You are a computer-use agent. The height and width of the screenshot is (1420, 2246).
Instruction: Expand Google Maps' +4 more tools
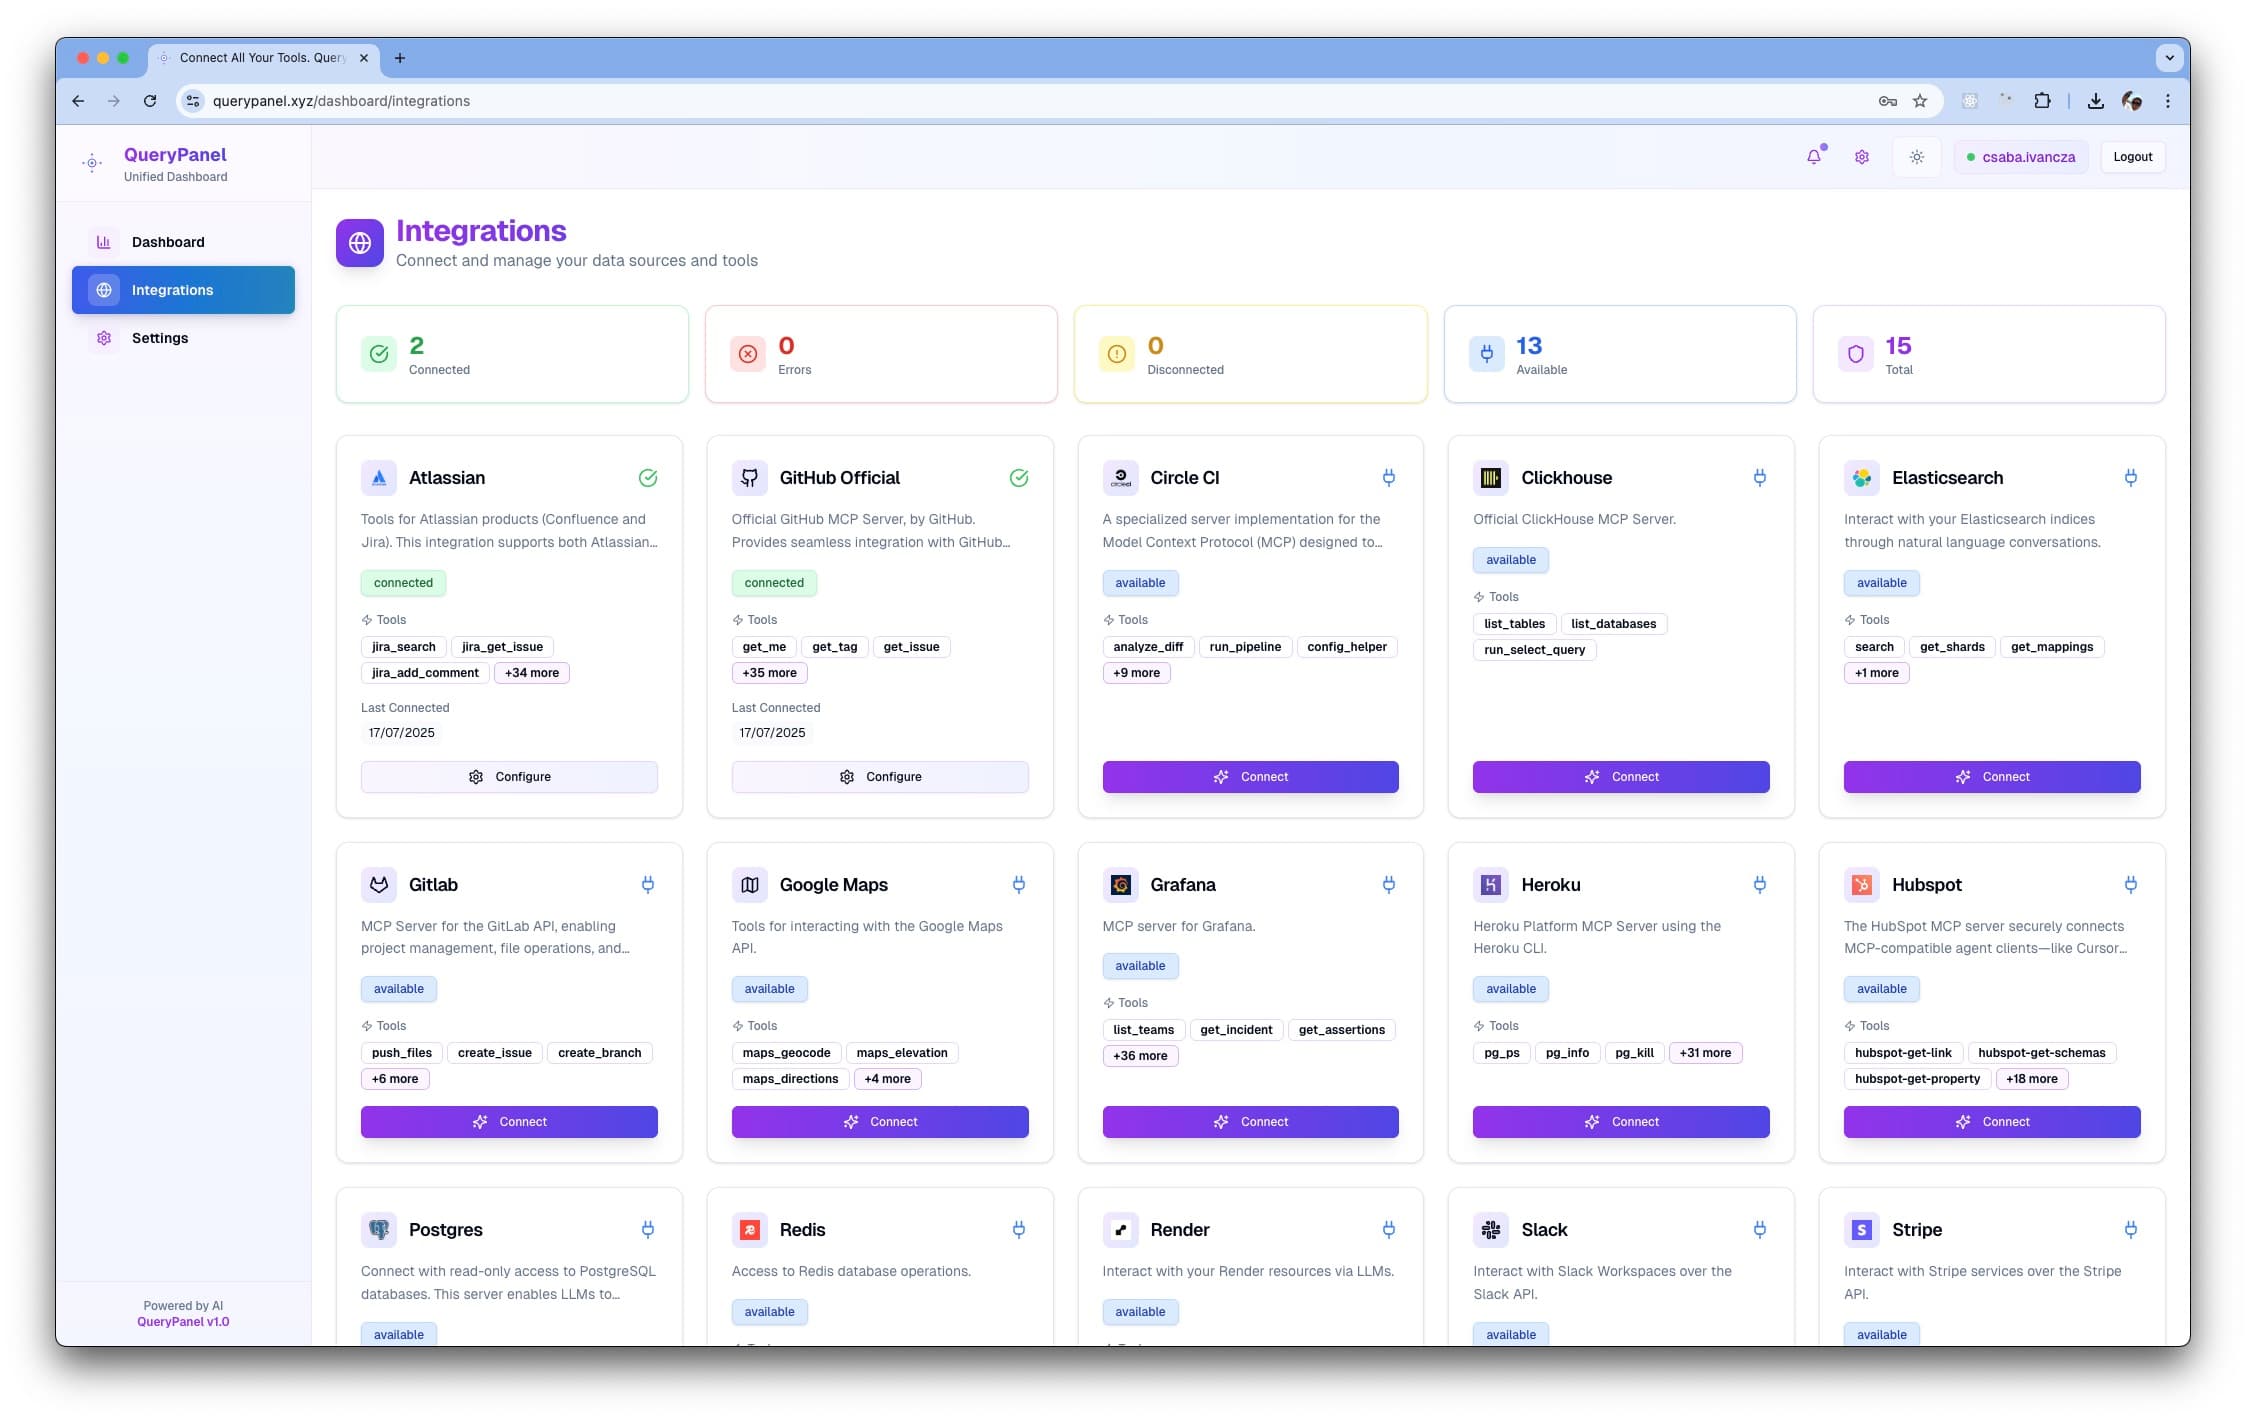tap(887, 1079)
